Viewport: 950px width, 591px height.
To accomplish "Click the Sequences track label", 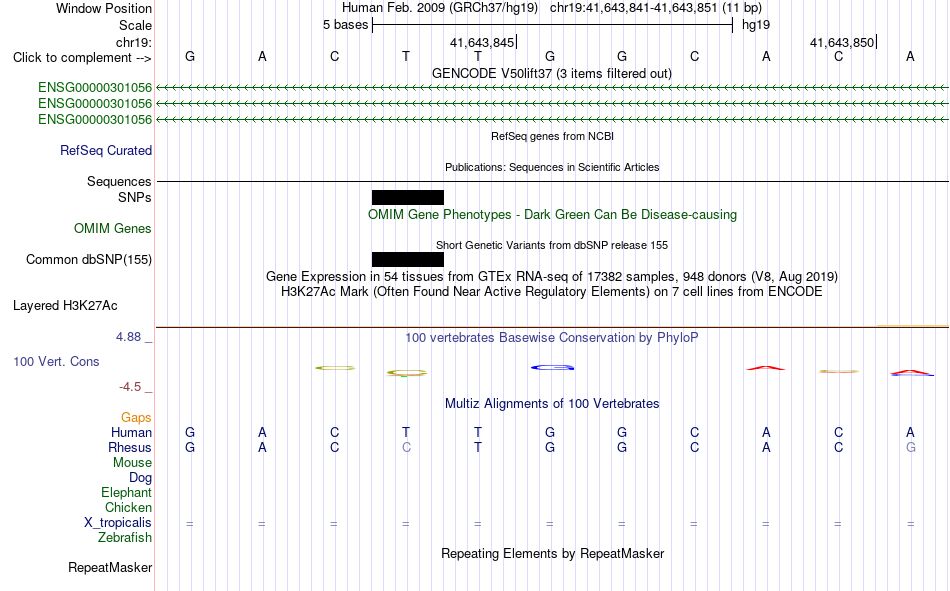I will pos(119,181).
